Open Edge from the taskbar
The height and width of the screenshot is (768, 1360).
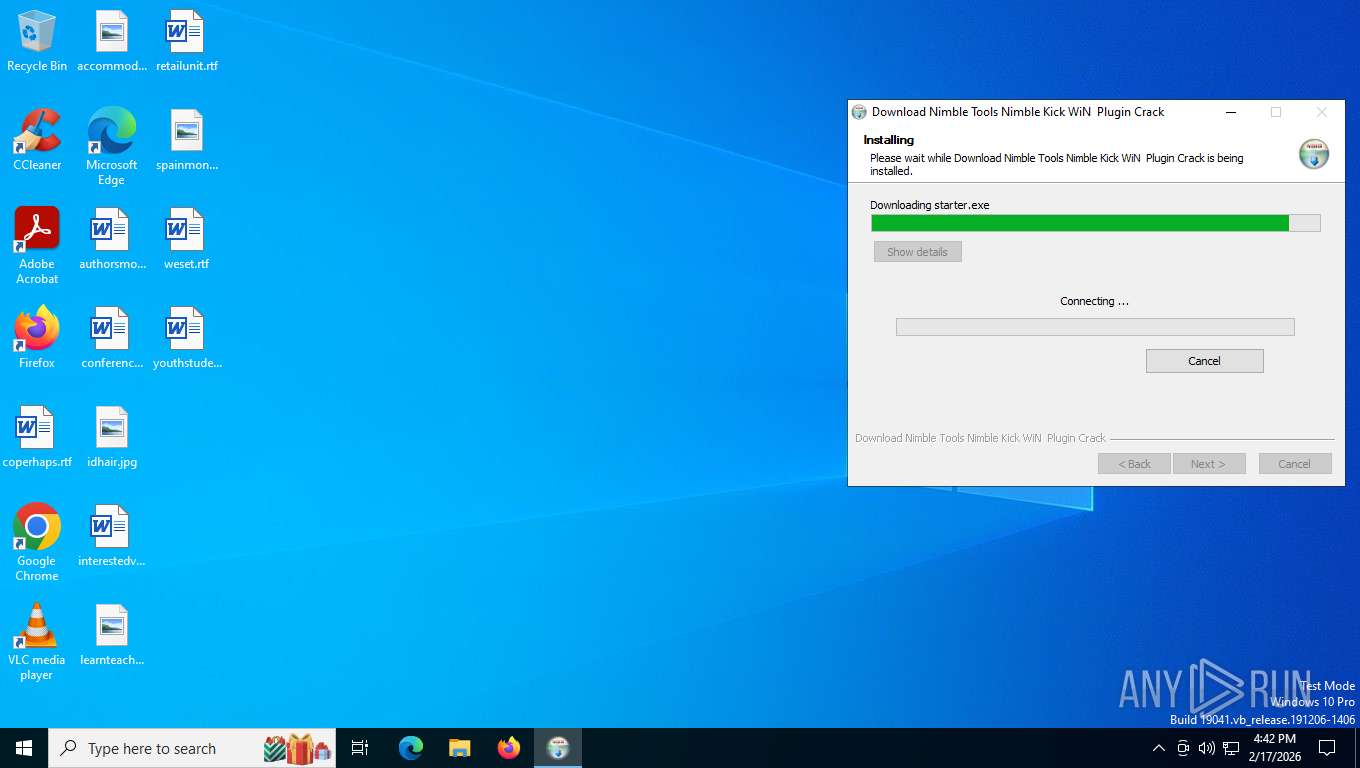(x=411, y=748)
